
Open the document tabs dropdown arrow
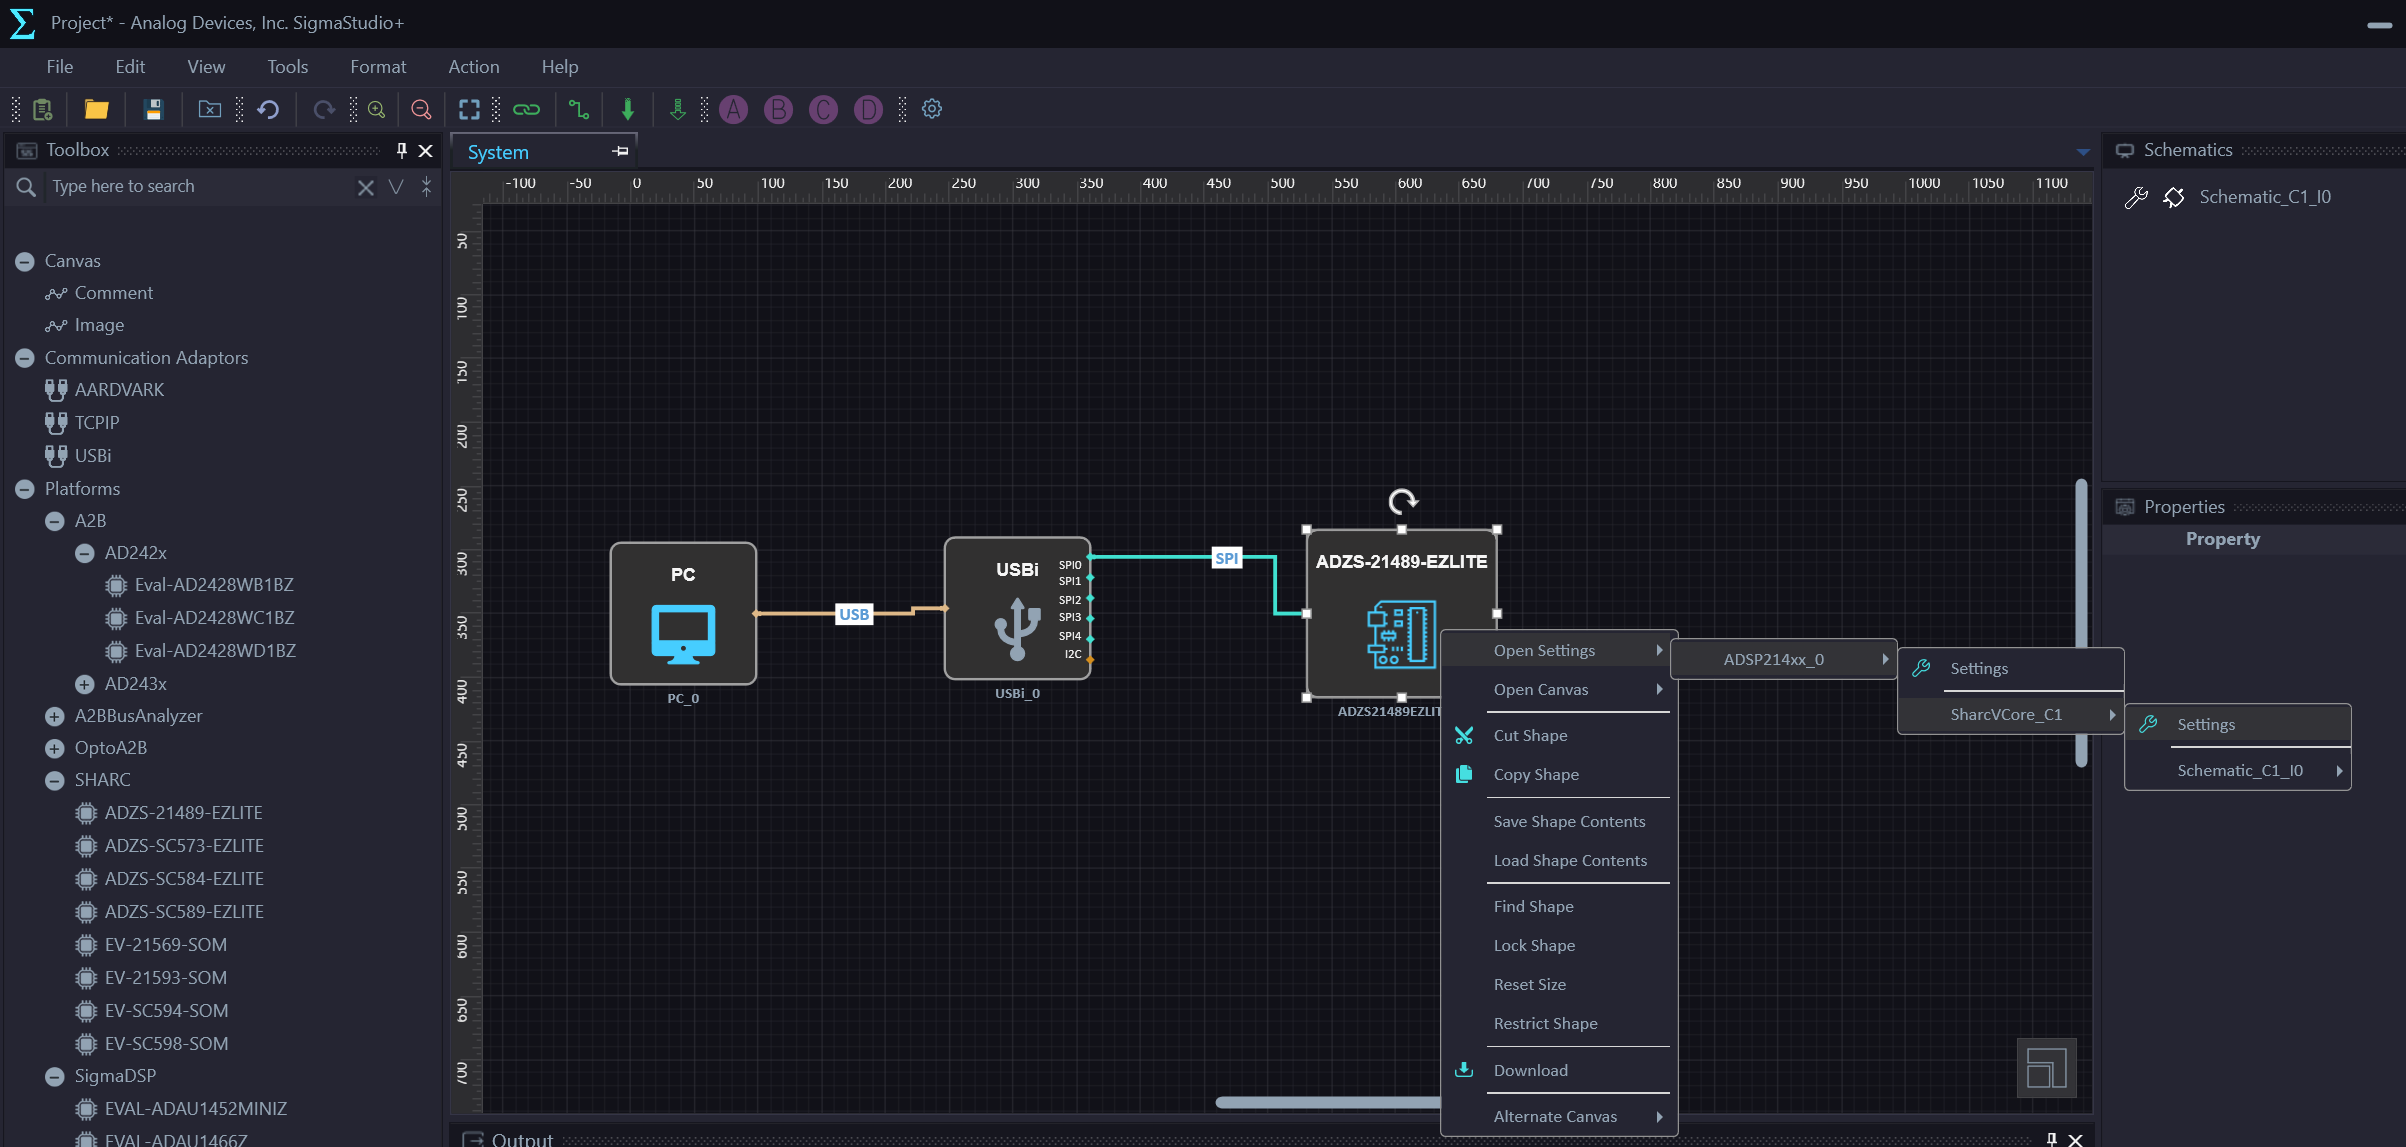pos(2083,152)
